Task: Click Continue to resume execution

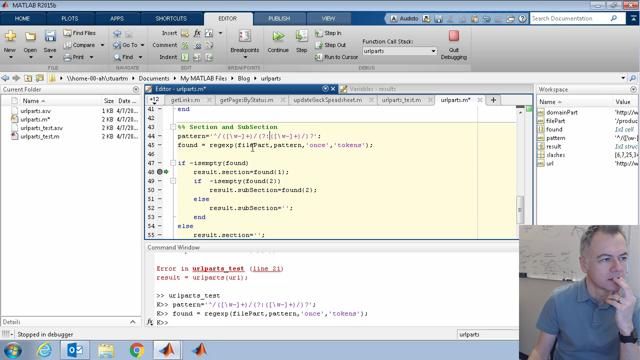Action: [278, 41]
